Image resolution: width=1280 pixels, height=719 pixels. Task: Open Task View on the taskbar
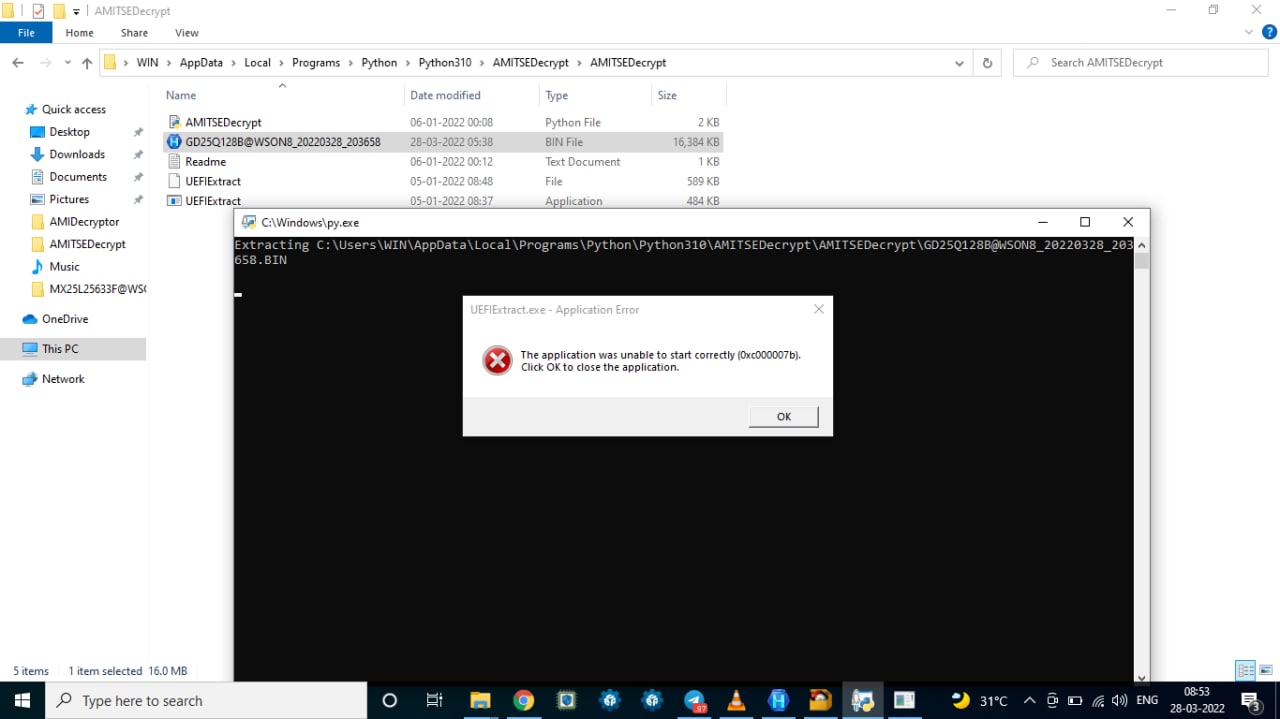(434, 700)
